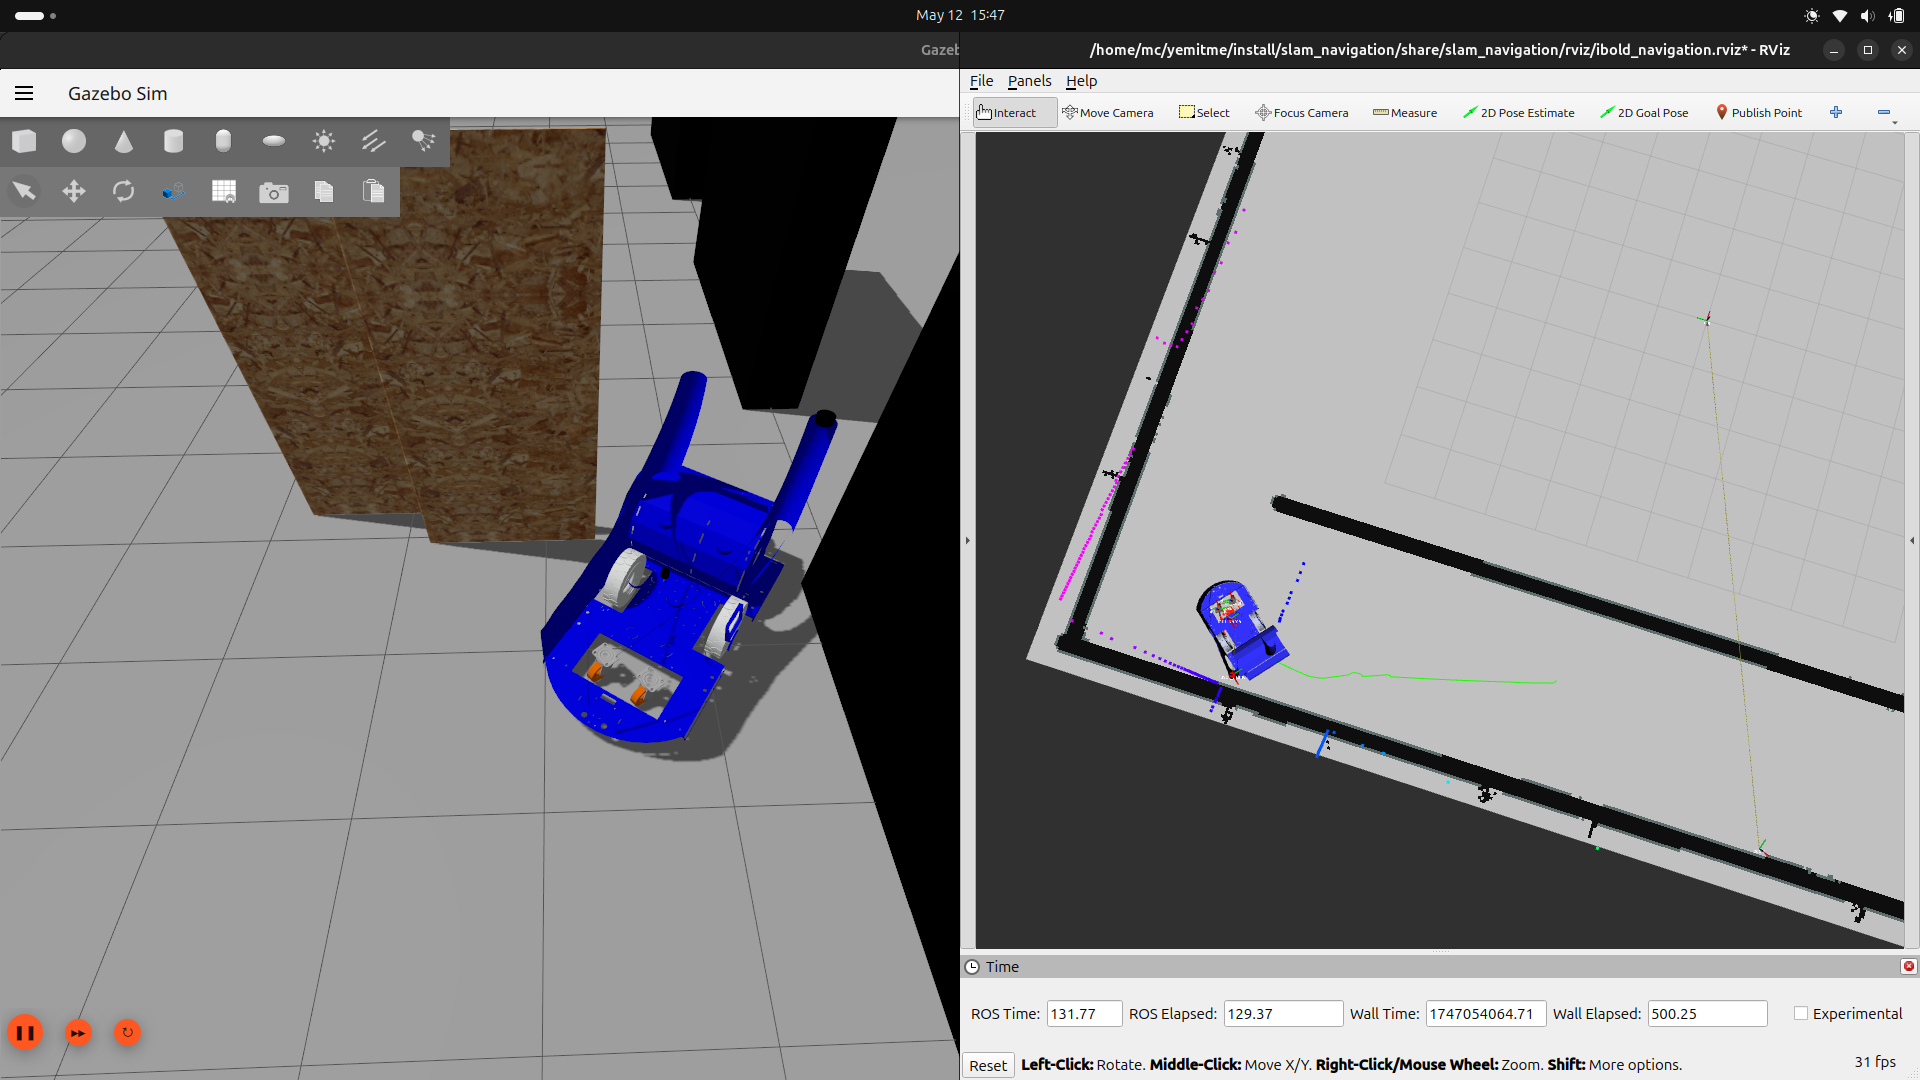Add a point light to scene

coord(323,141)
